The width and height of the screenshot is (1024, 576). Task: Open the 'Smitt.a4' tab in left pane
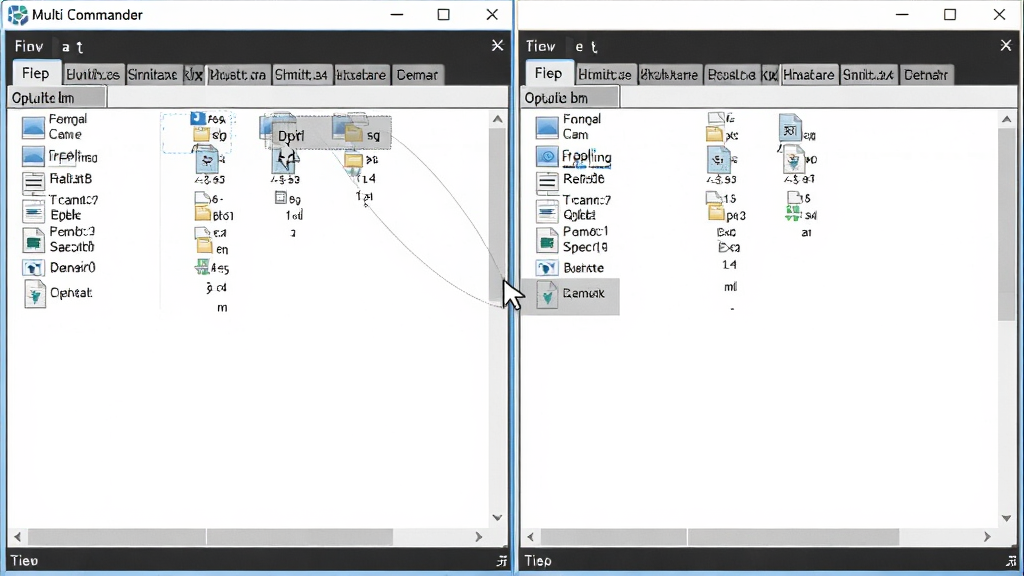click(301, 75)
